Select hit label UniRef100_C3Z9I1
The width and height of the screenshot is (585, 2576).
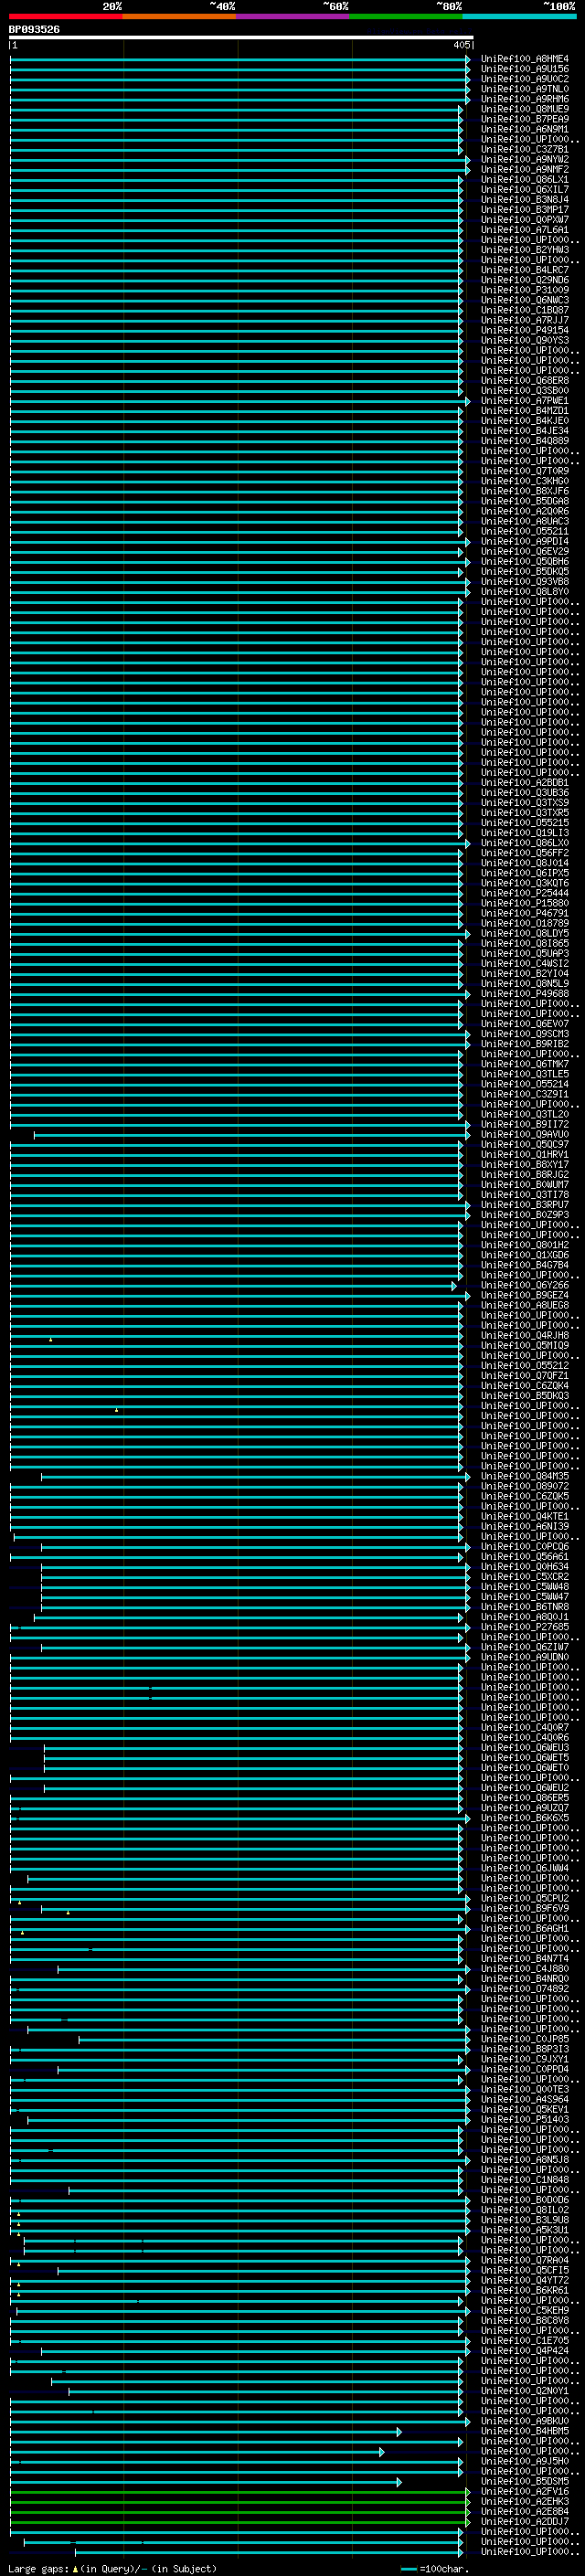coord(524,1094)
